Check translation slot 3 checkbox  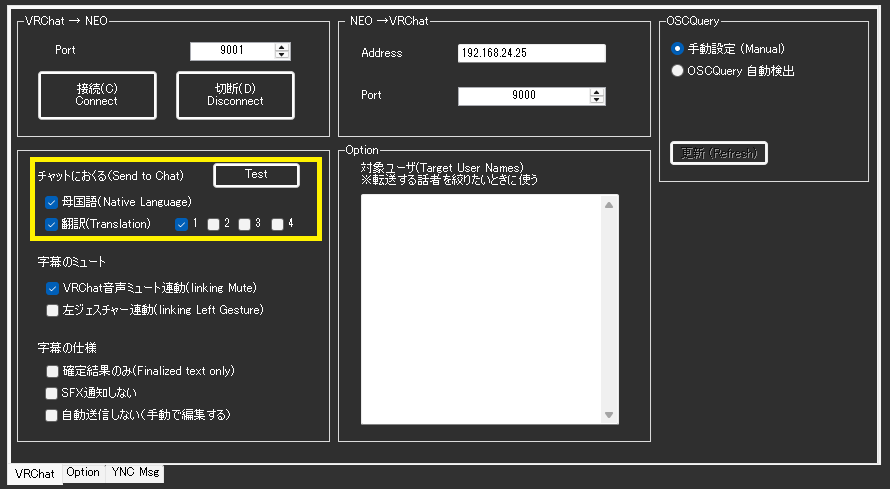pos(245,224)
